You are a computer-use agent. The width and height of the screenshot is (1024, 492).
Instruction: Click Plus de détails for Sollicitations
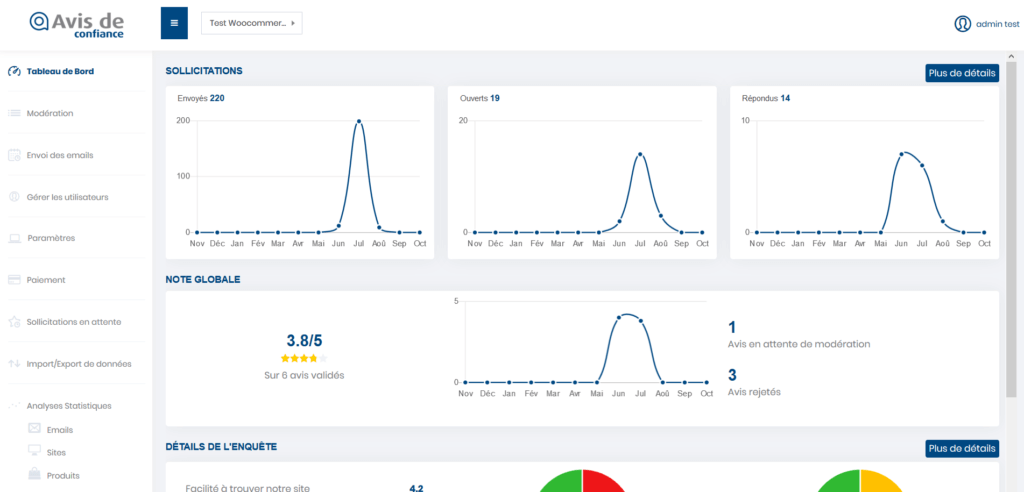961,73
